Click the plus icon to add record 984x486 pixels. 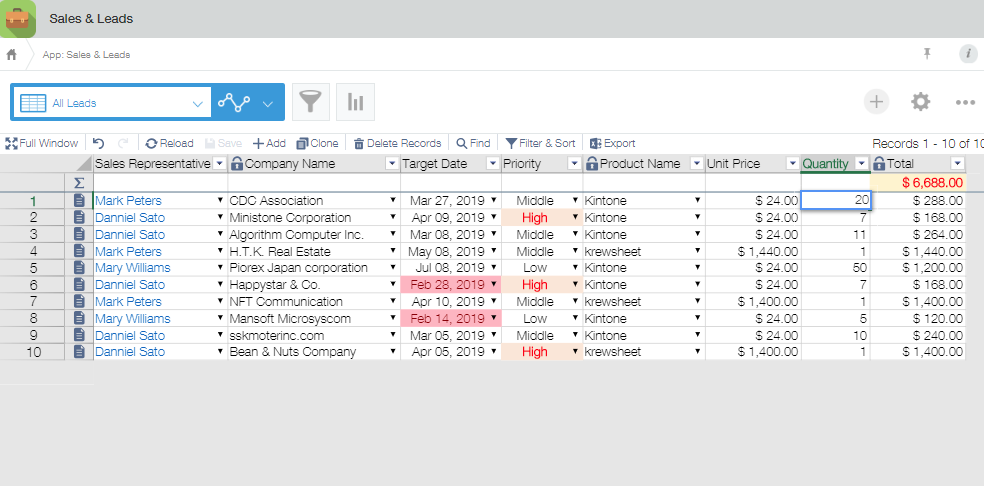tap(876, 101)
